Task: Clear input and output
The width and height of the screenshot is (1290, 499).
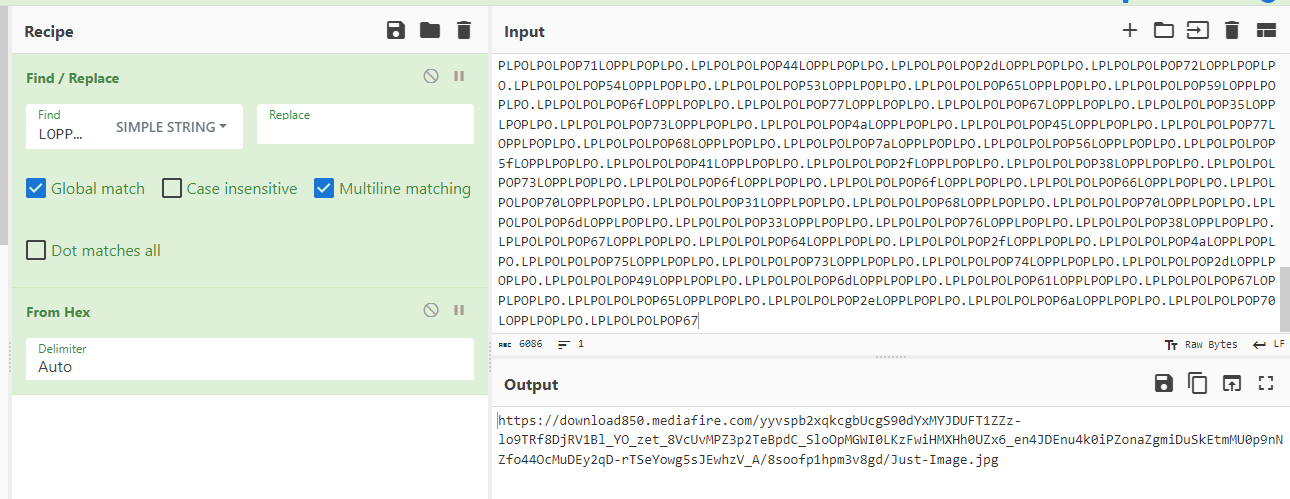Action: coord(1232,31)
